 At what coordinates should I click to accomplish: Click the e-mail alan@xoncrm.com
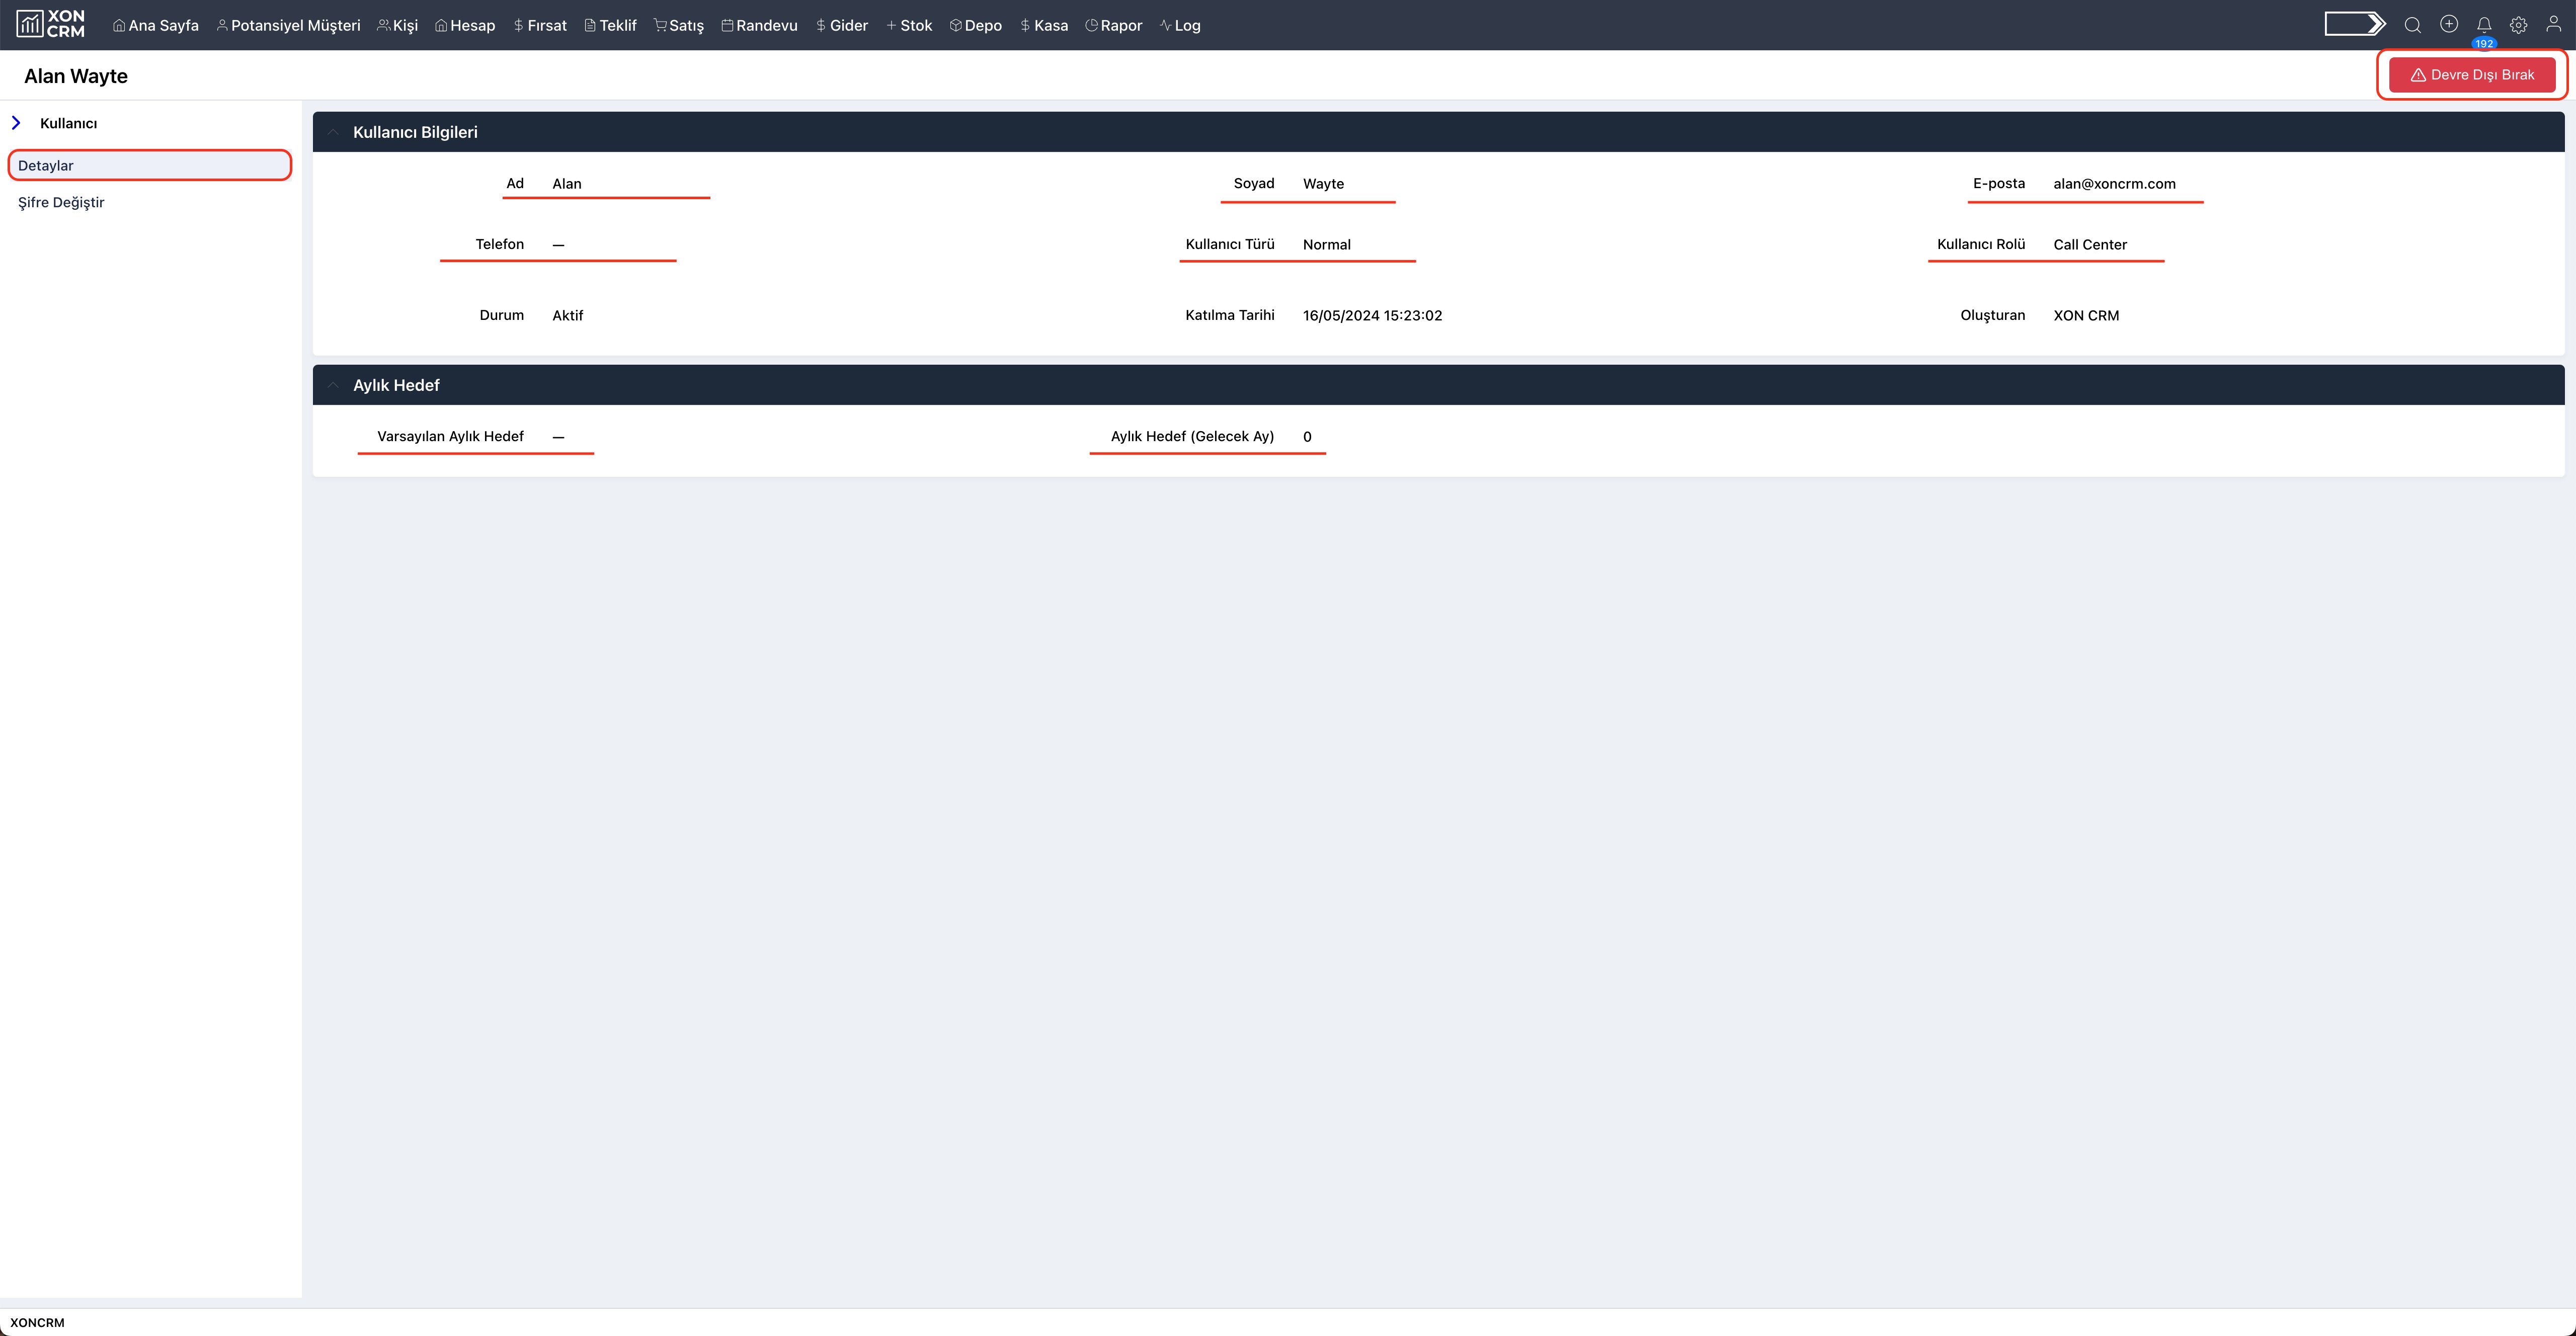point(2114,183)
